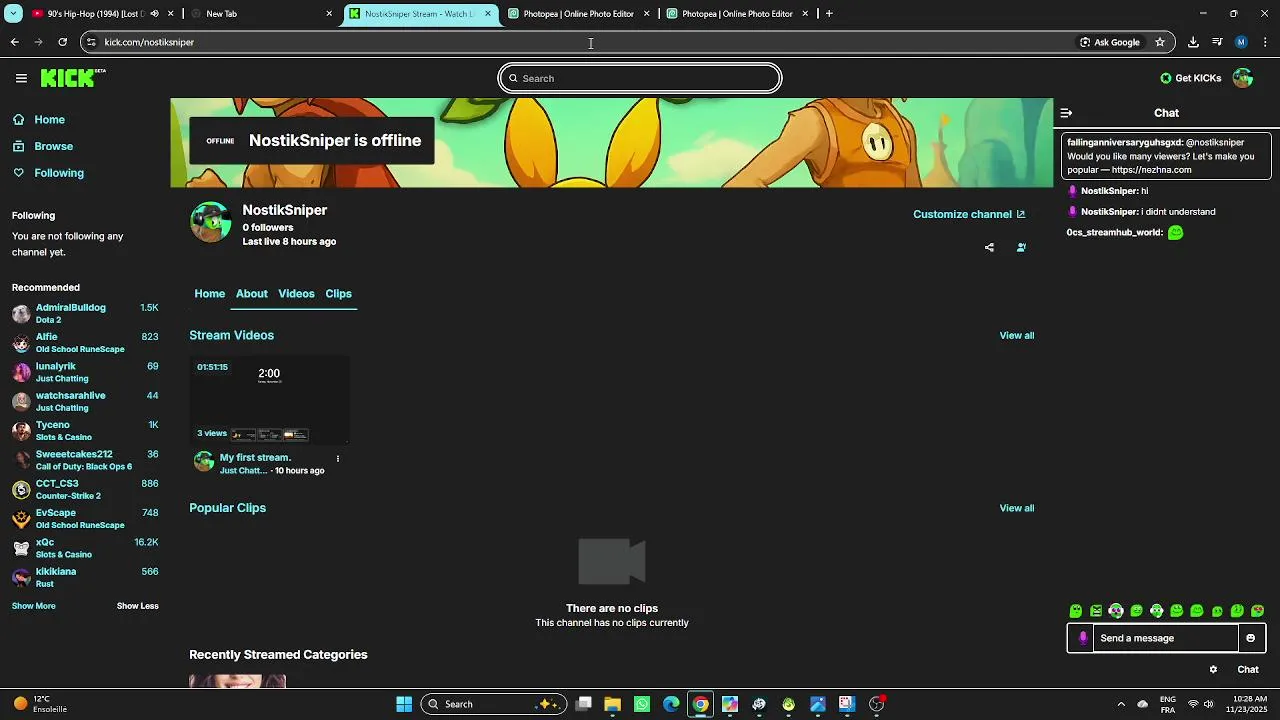The width and height of the screenshot is (1280, 720).
Task: Click NostikSniper channel avatar
Action: [x=210, y=222]
